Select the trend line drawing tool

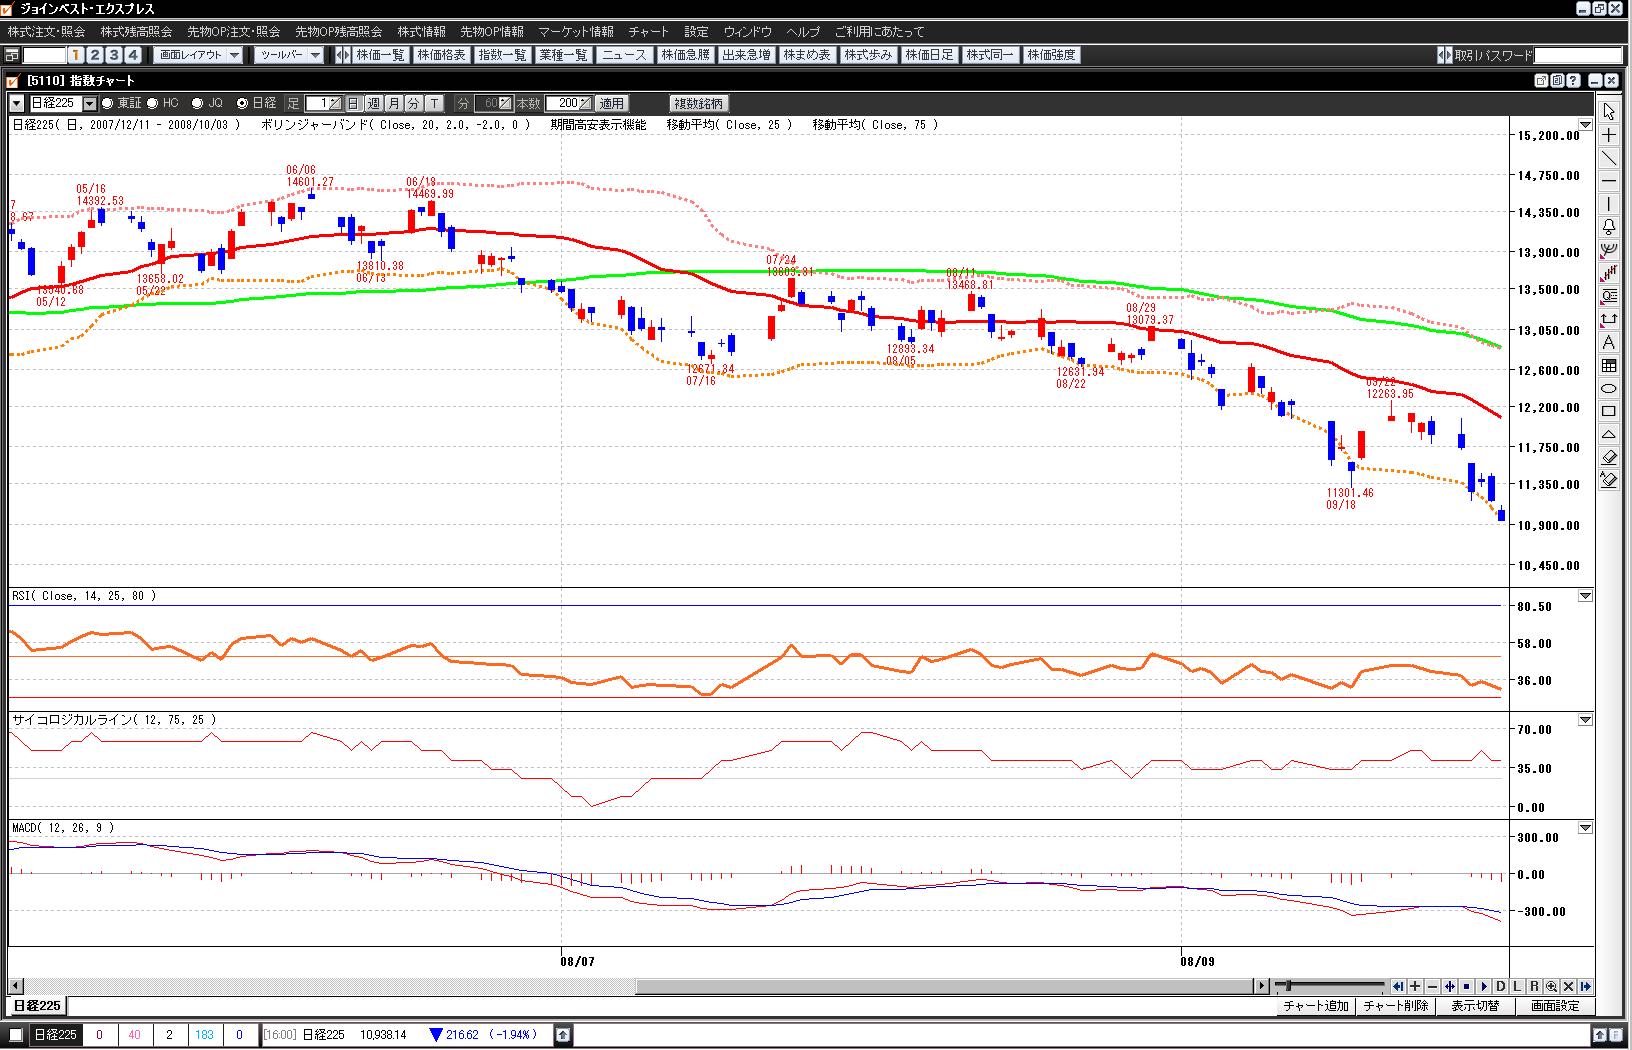(1609, 158)
